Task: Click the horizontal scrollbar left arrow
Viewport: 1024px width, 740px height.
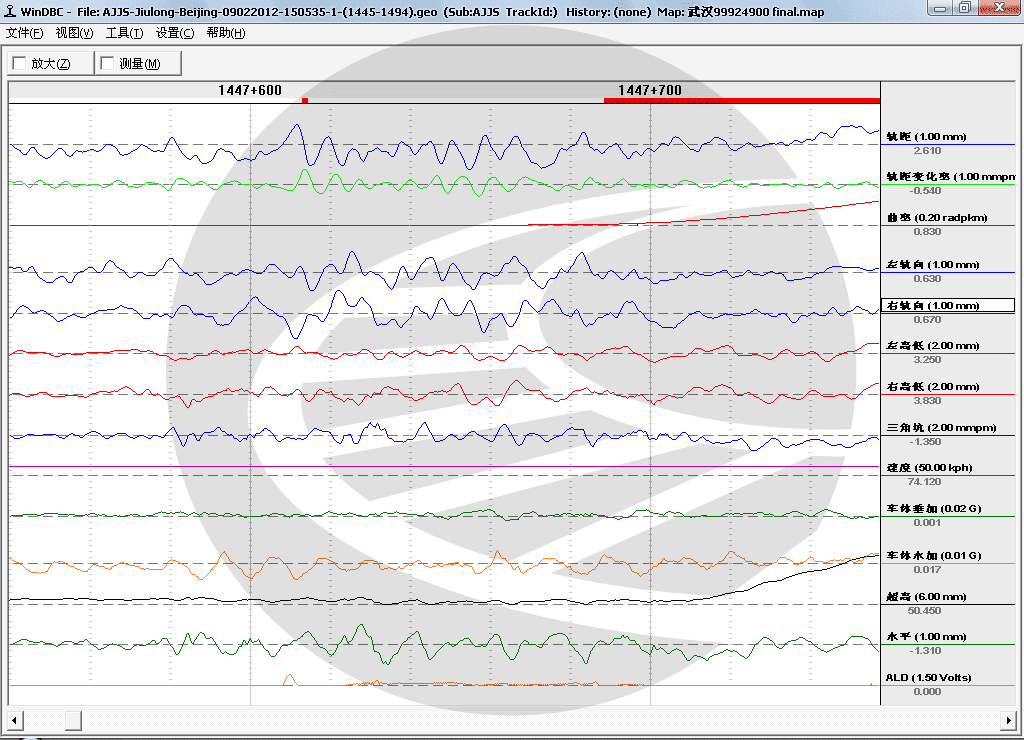Action: 16,720
